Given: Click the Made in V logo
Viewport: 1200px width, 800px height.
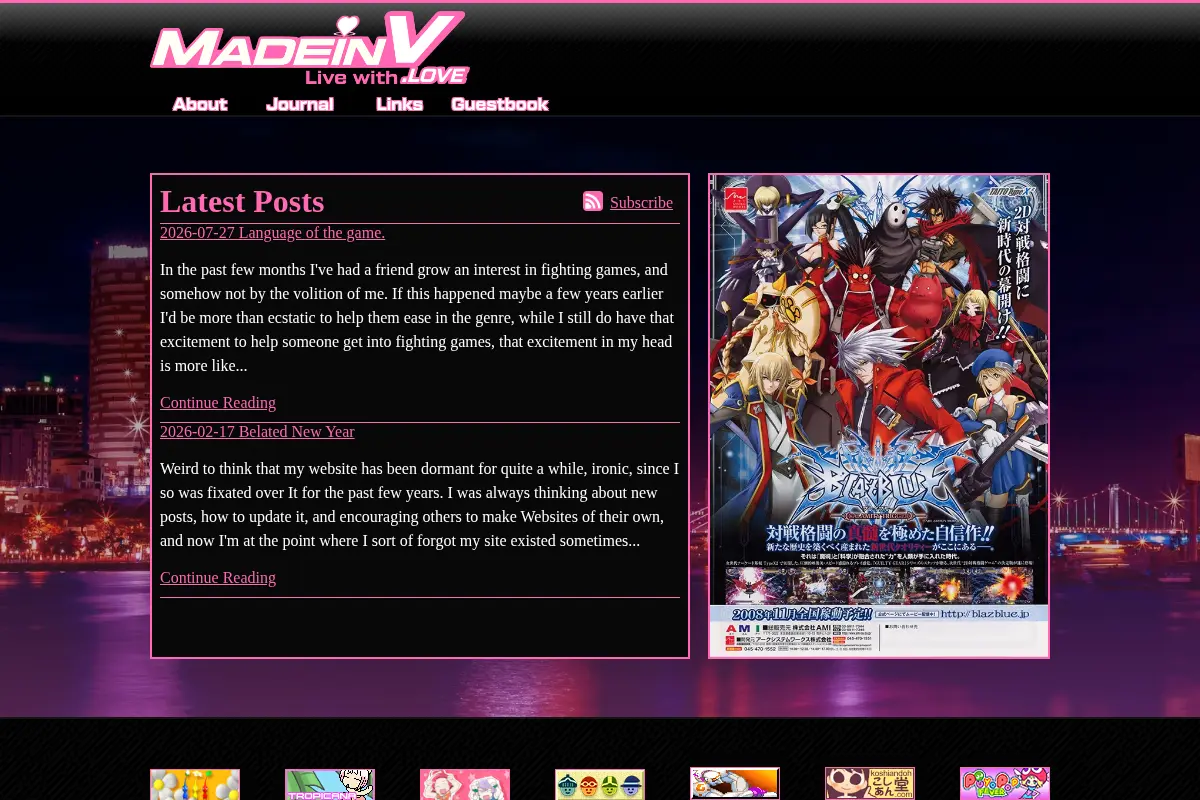Looking at the screenshot, I should point(310,48).
